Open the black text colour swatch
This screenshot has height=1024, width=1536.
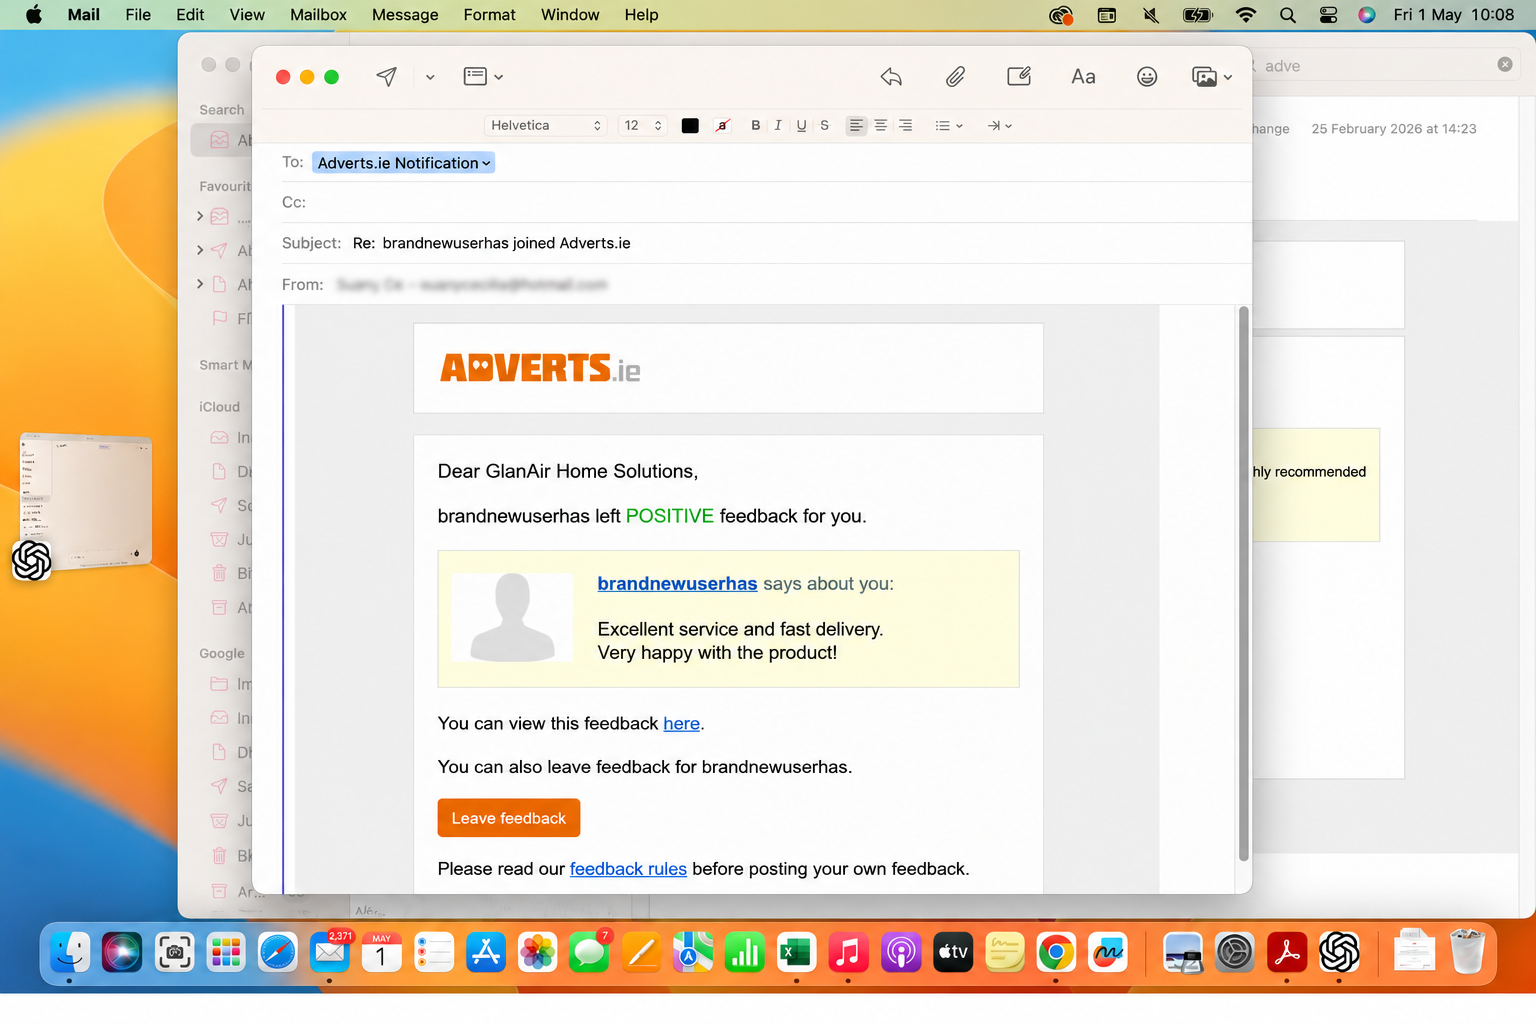690,125
